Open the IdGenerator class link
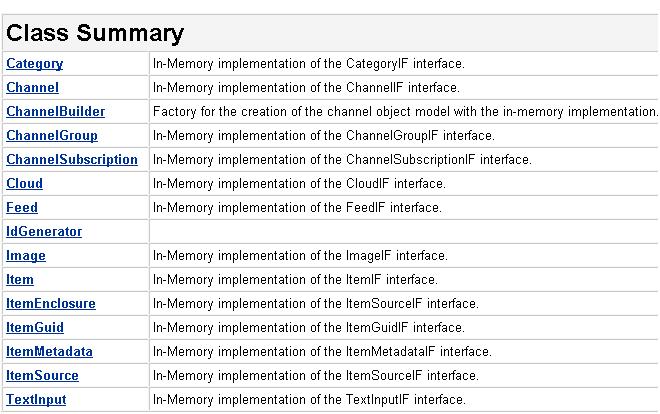The height and width of the screenshot is (414, 660). click(44, 231)
